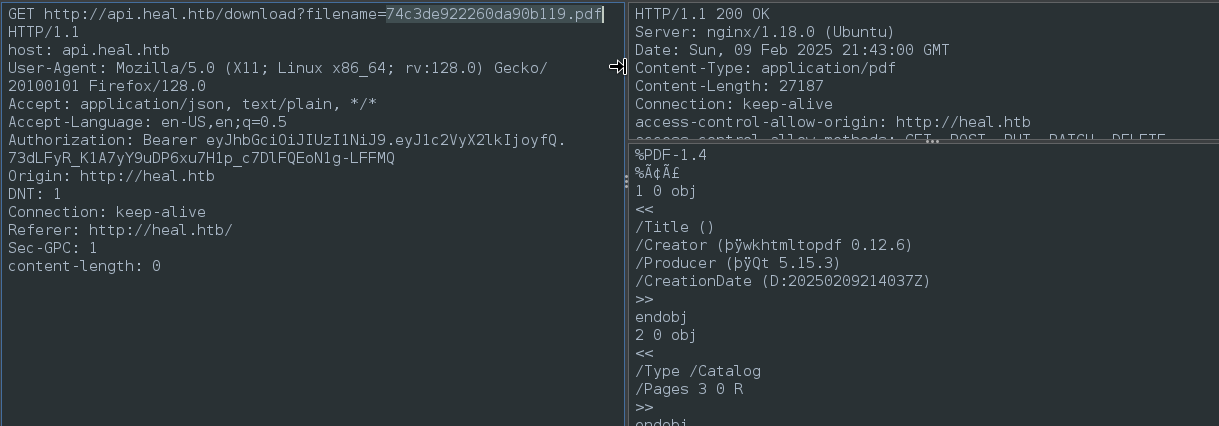
Task: Click the User-Agent Mozilla/5.0 header line
Action: pos(278,77)
